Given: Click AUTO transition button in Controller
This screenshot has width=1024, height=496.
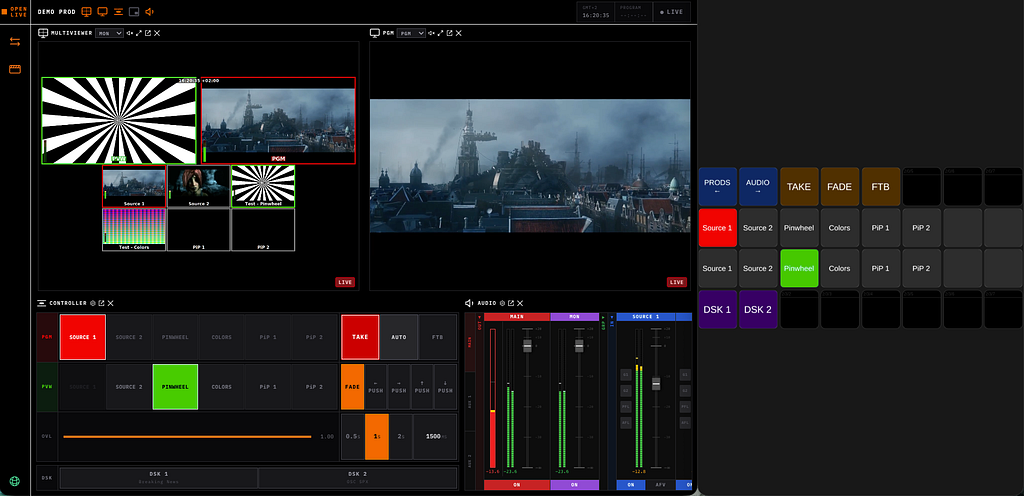Looking at the screenshot, I should 399,337.
